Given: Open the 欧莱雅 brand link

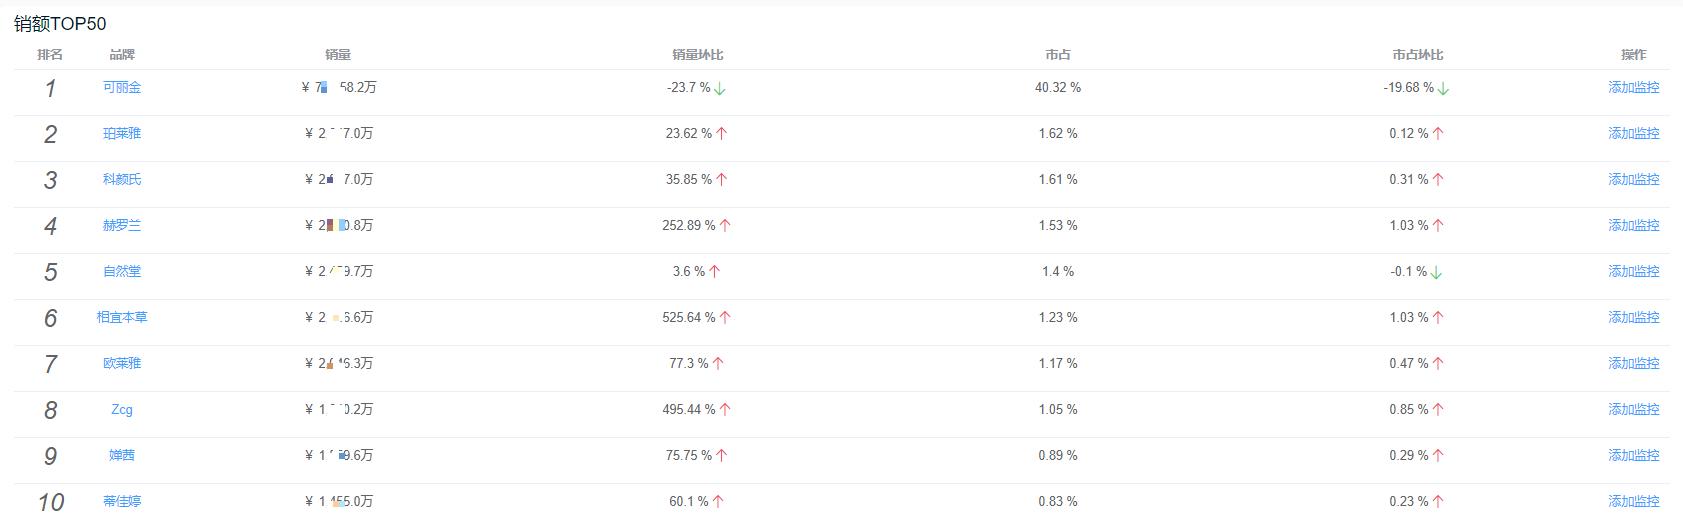Looking at the screenshot, I should (122, 364).
